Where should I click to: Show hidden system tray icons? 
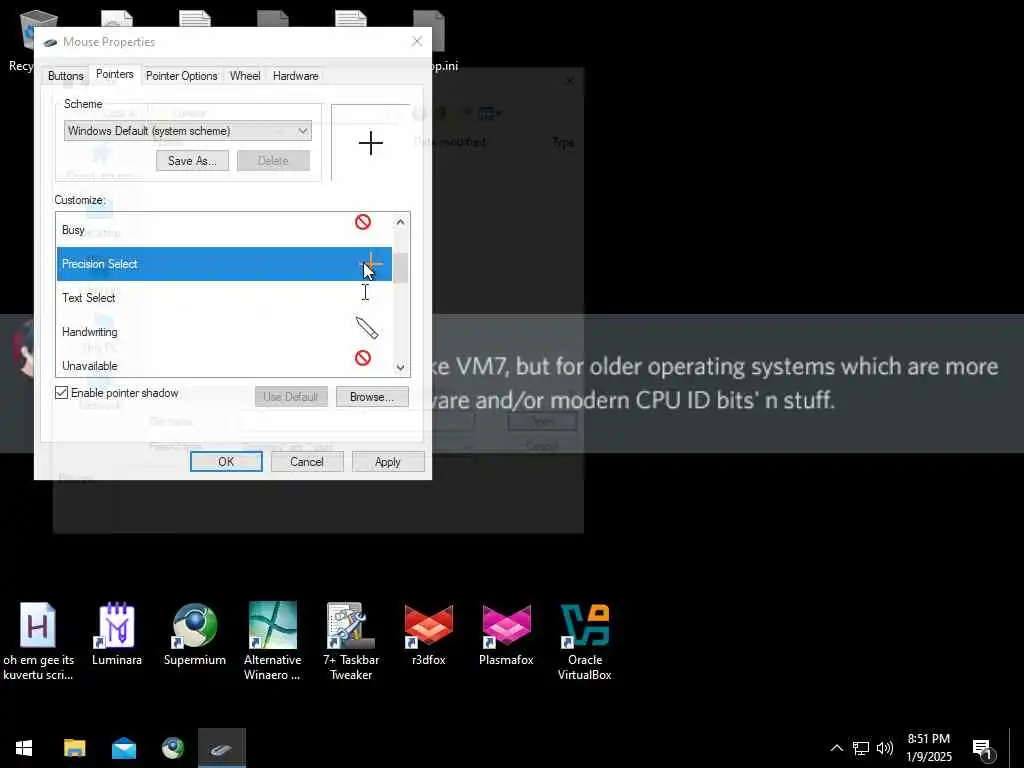coord(837,748)
